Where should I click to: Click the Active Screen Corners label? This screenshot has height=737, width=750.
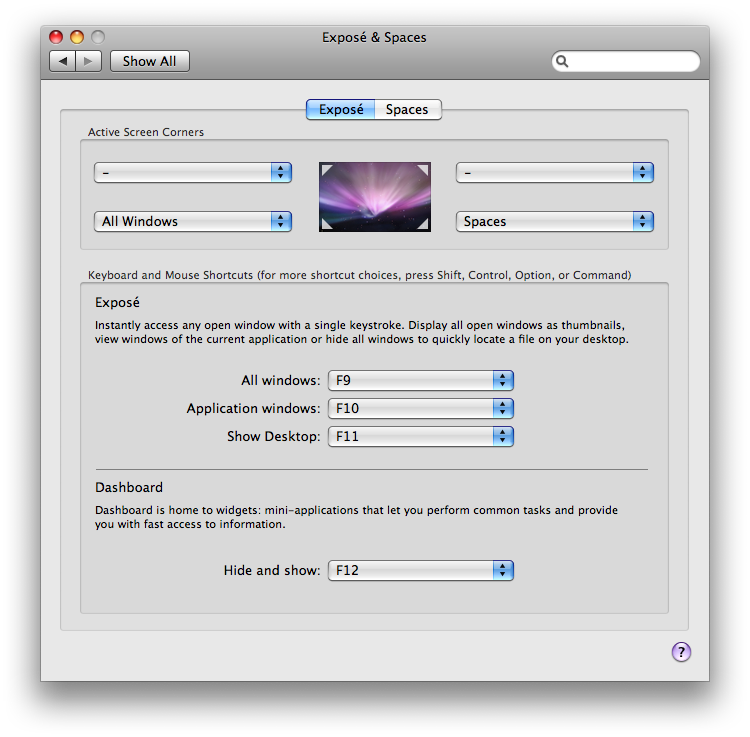click(146, 132)
